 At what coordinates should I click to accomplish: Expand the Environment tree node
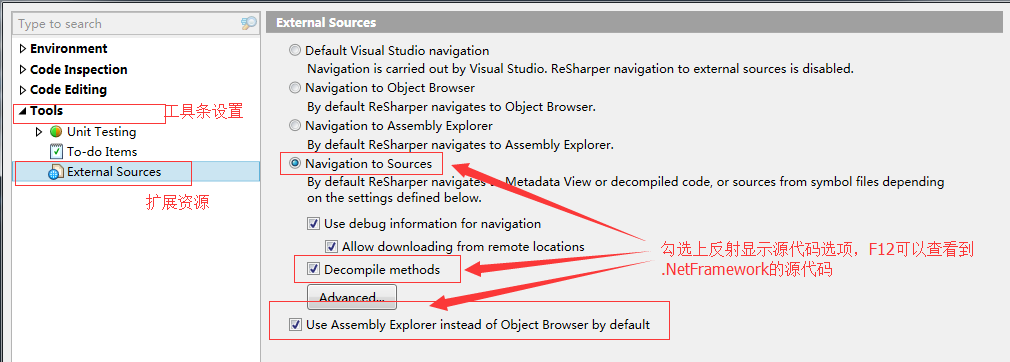click(x=23, y=49)
